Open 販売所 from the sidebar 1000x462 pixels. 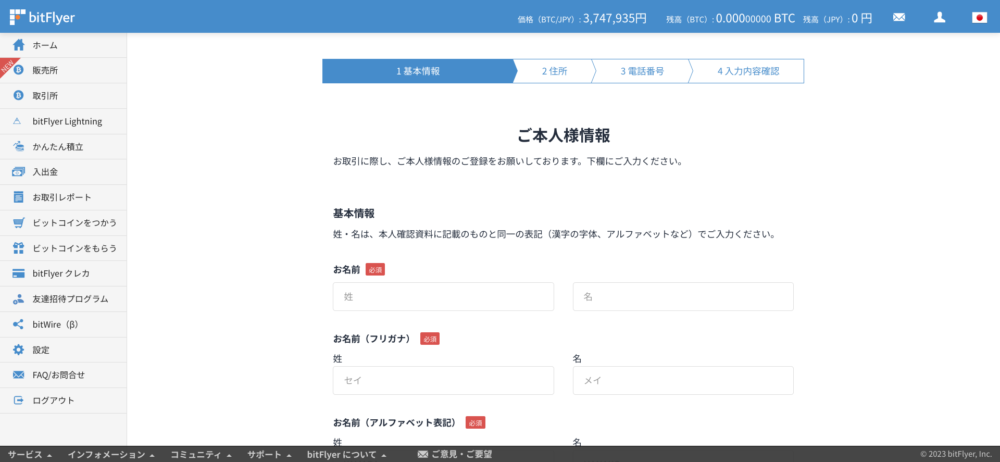click(x=45, y=70)
